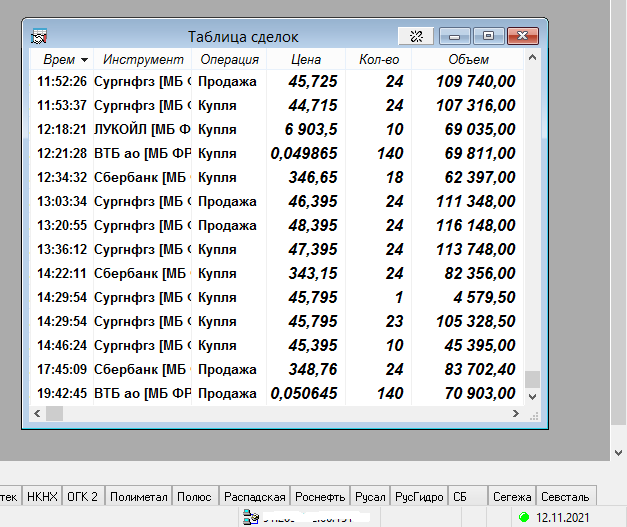The height and width of the screenshot is (527, 627).
Task: Select the Роснефть tab
Action: pos(320,497)
